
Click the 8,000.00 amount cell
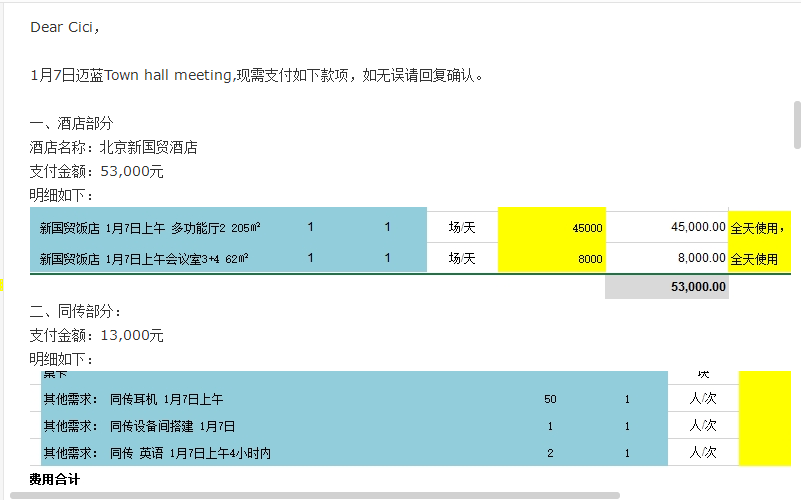coord(667,258)
